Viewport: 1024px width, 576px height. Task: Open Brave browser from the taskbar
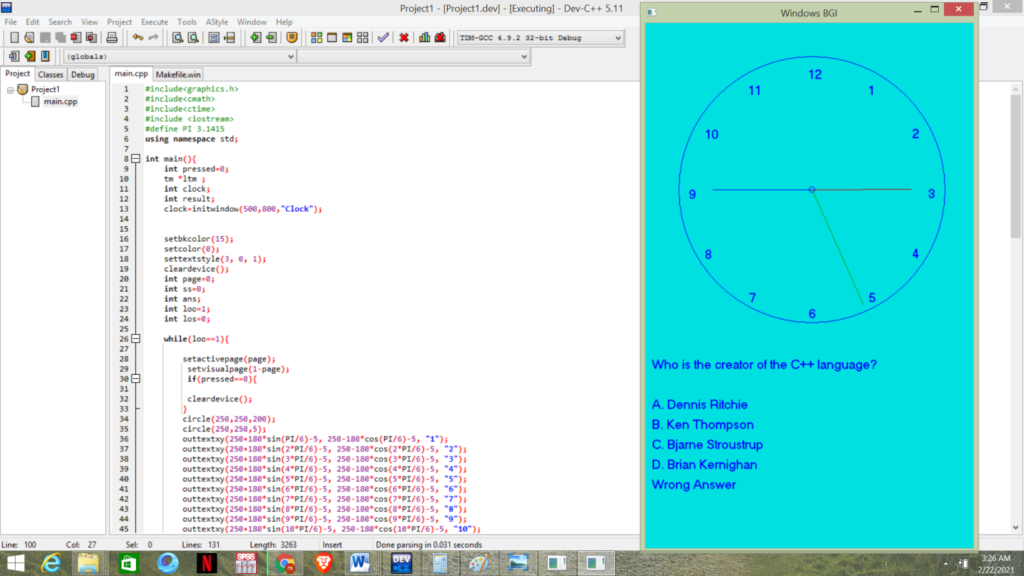pos(323,563)
